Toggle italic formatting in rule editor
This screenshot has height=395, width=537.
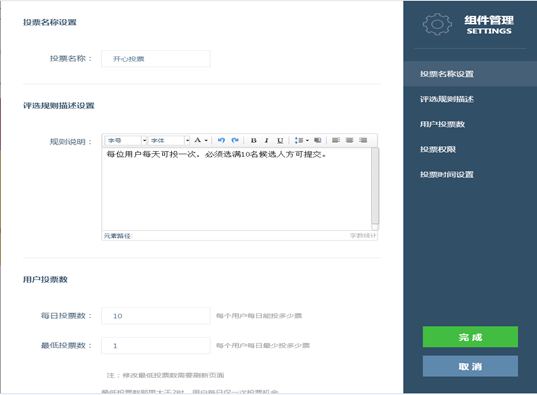pyautogui.click(x=266, y=140)
